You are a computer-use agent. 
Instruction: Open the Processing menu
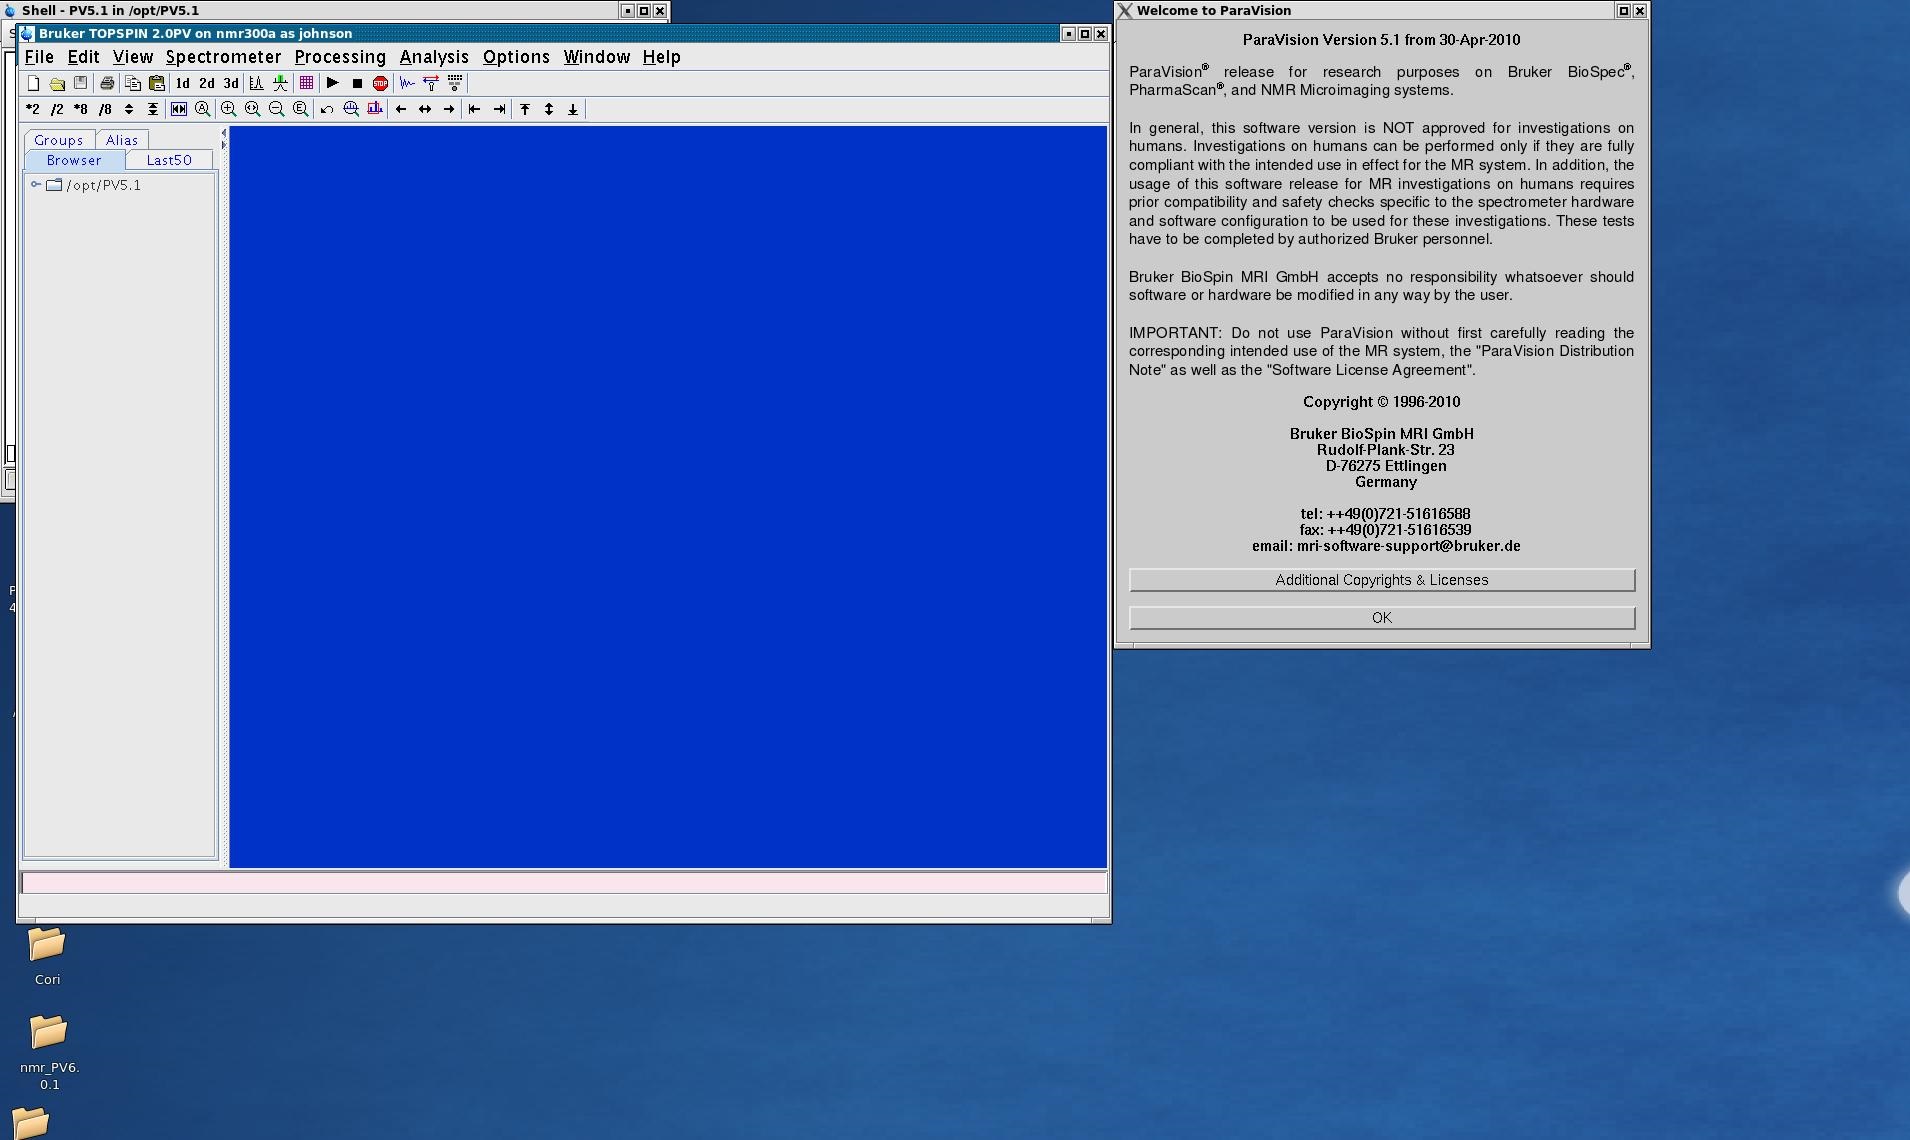tap(340, 57)
